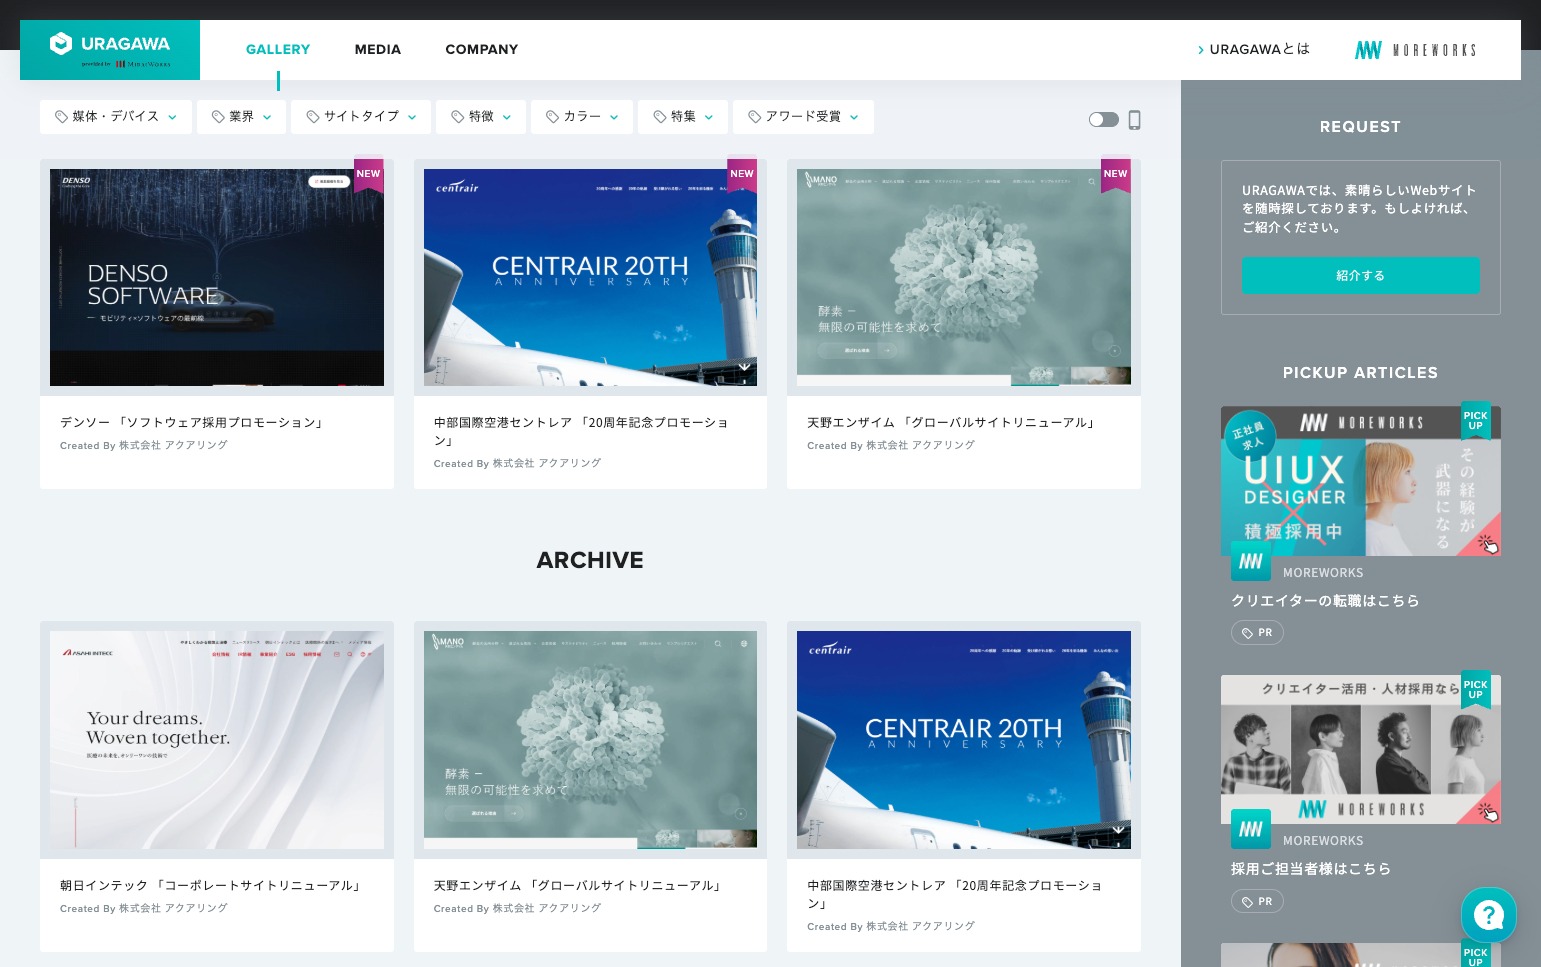
Task: Open the デンソー「ソフトウェア採用プロモーション」 title link
Action: 193,423
